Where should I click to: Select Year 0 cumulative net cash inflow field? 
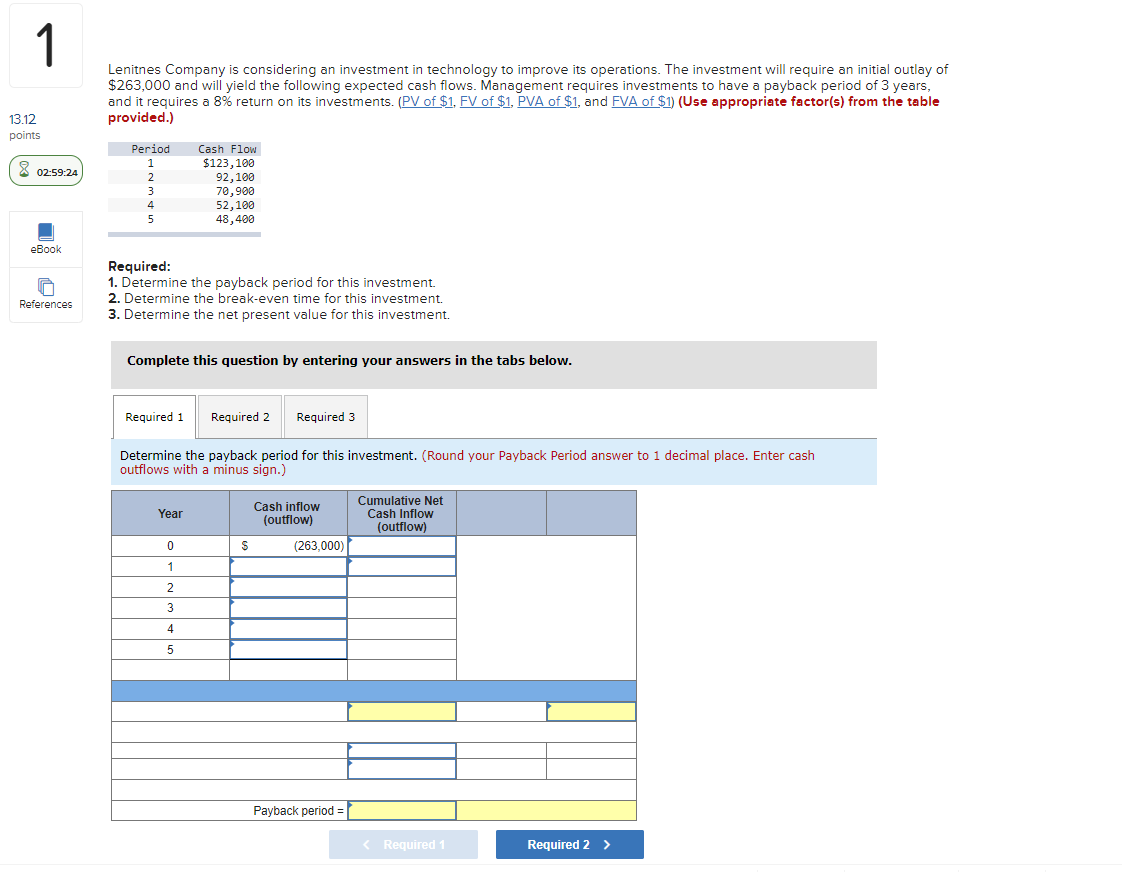coord(402,546)
